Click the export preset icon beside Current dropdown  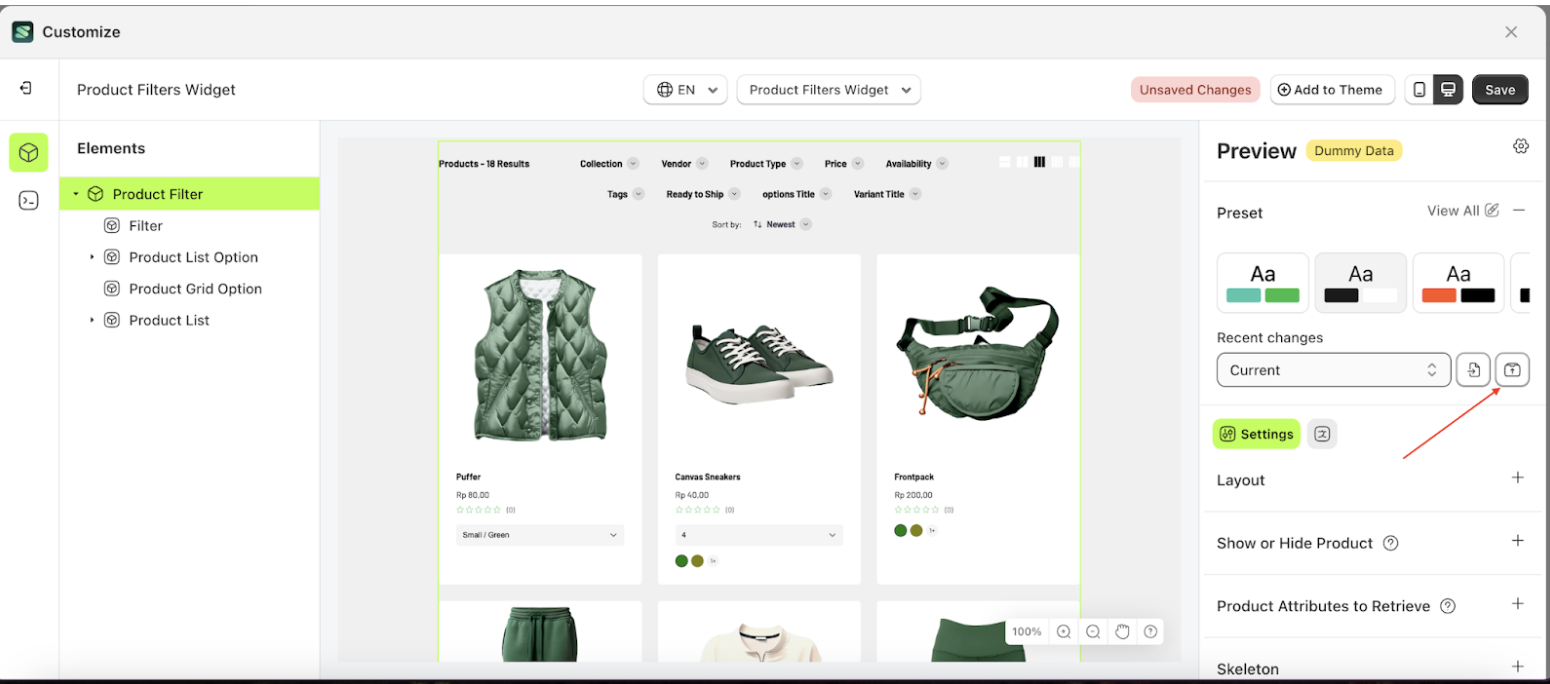pos(1512,370)
